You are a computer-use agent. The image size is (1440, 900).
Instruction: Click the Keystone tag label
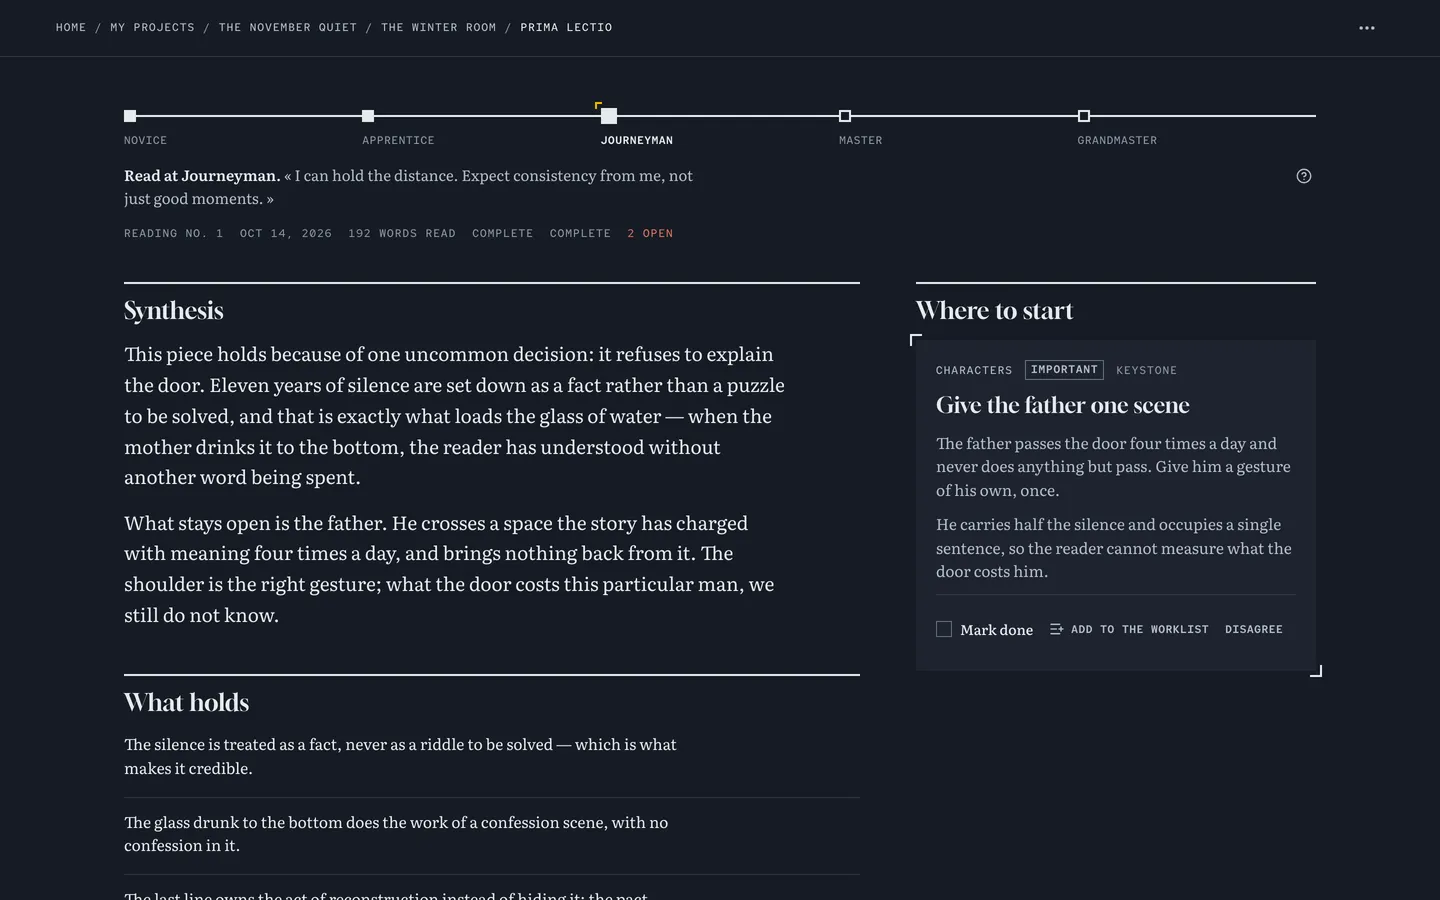pos(1146,370)
